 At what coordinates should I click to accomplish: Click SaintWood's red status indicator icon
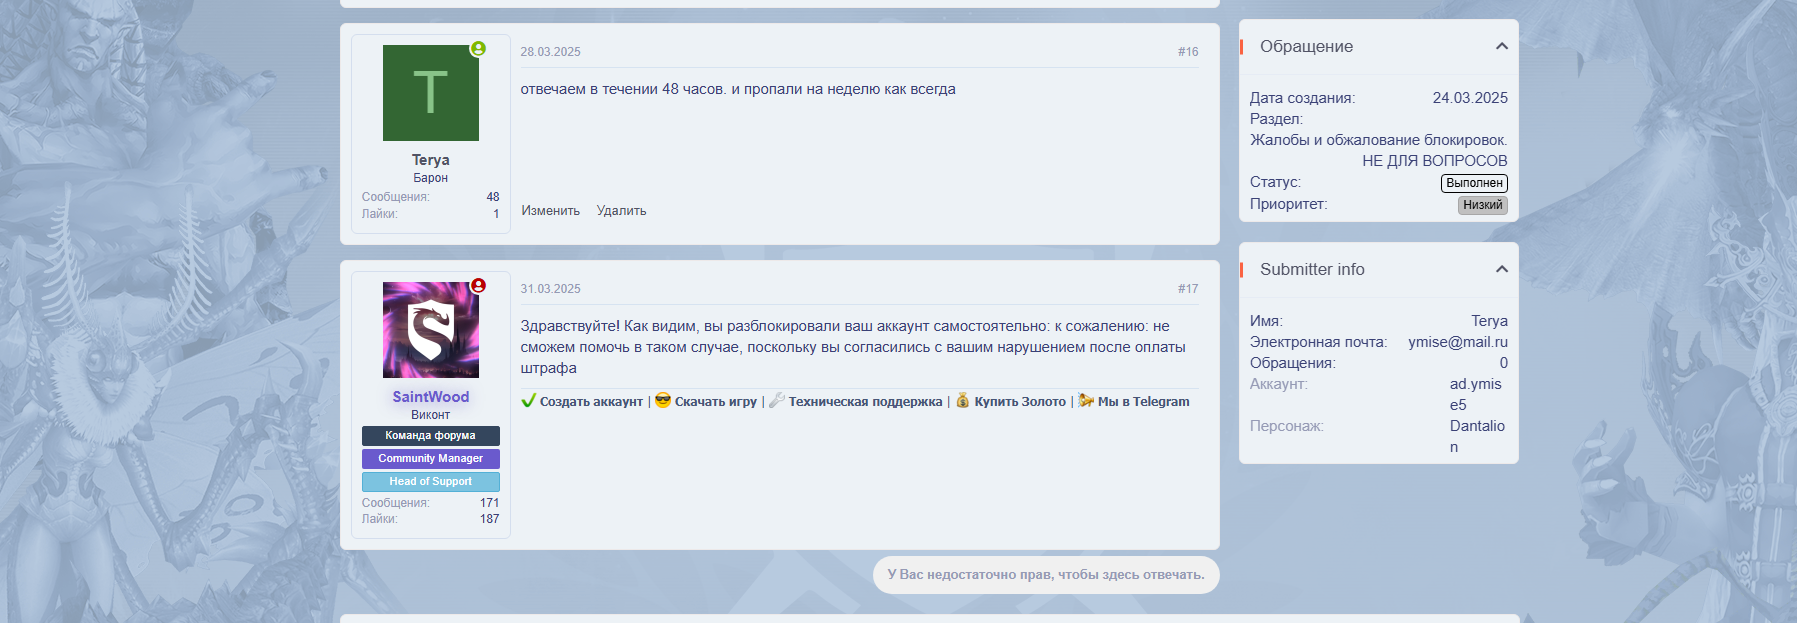(x=478, y=286)
